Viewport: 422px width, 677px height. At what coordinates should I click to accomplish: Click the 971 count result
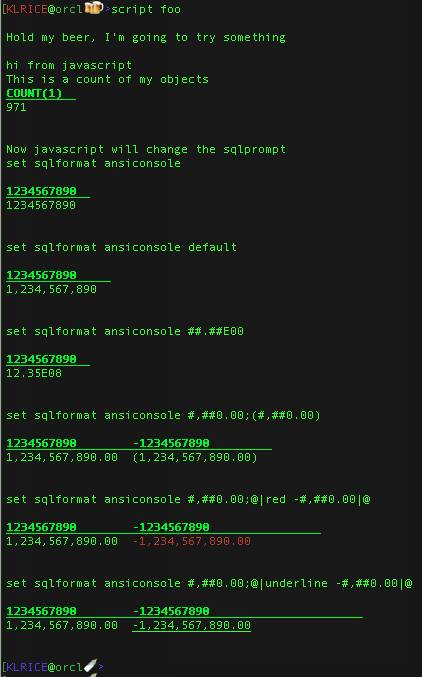point(16,107)
